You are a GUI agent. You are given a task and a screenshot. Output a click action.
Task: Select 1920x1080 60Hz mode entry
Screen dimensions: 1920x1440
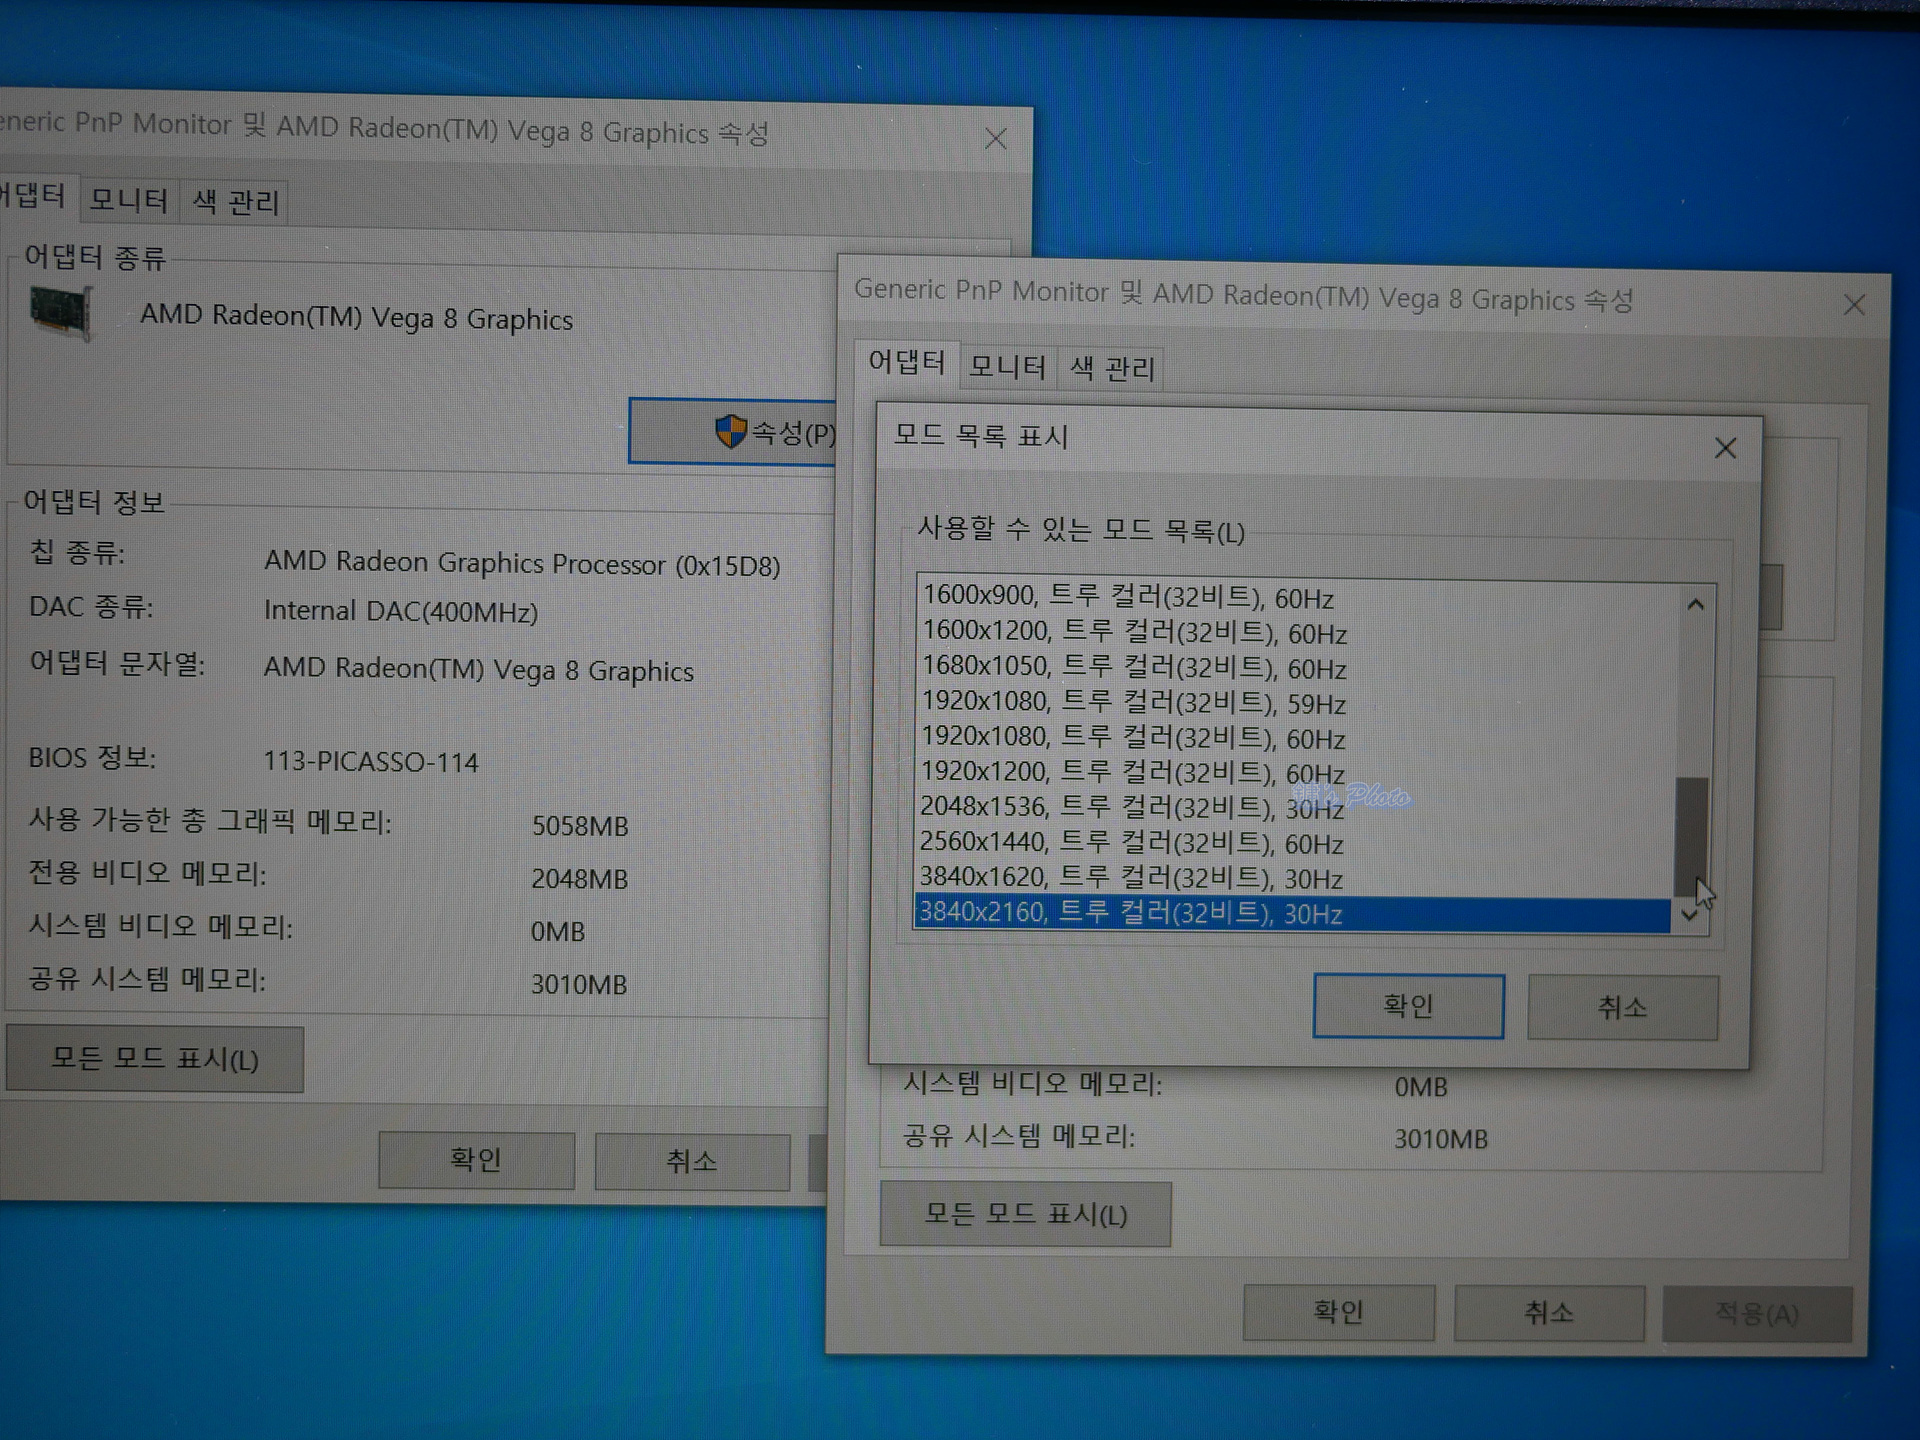pos(1132,738)
